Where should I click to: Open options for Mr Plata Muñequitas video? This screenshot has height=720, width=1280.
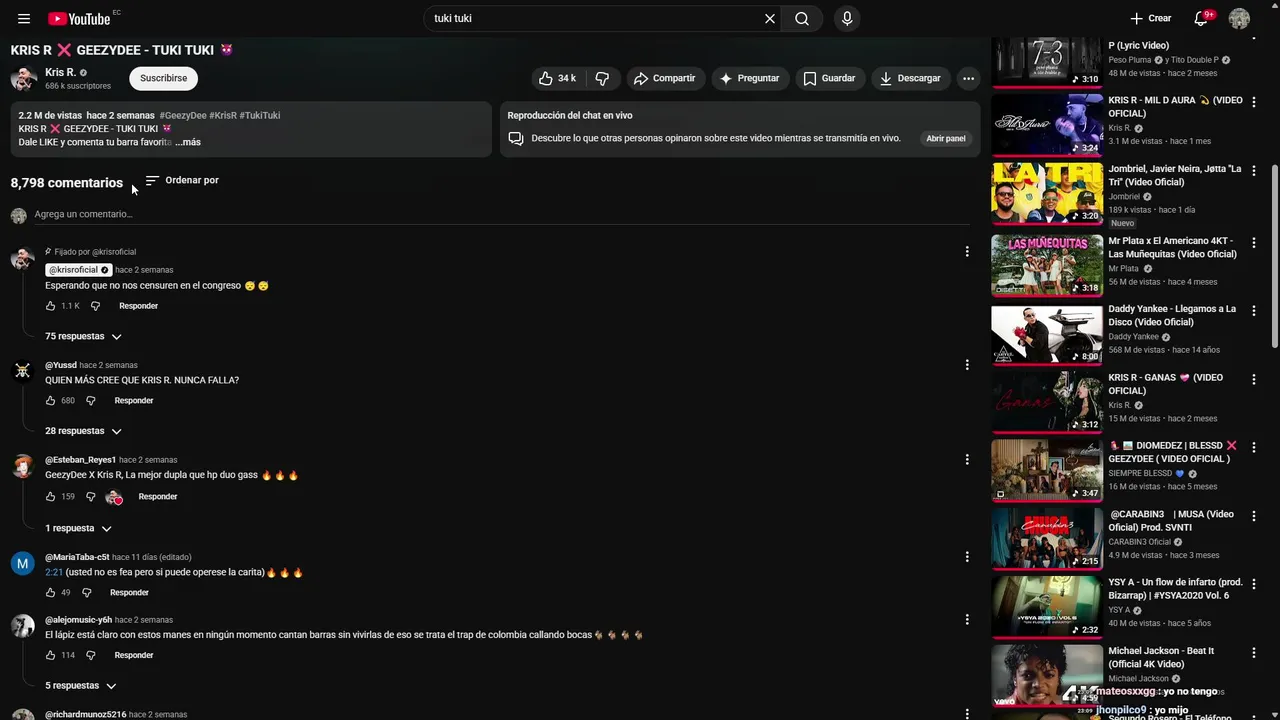1254,243
